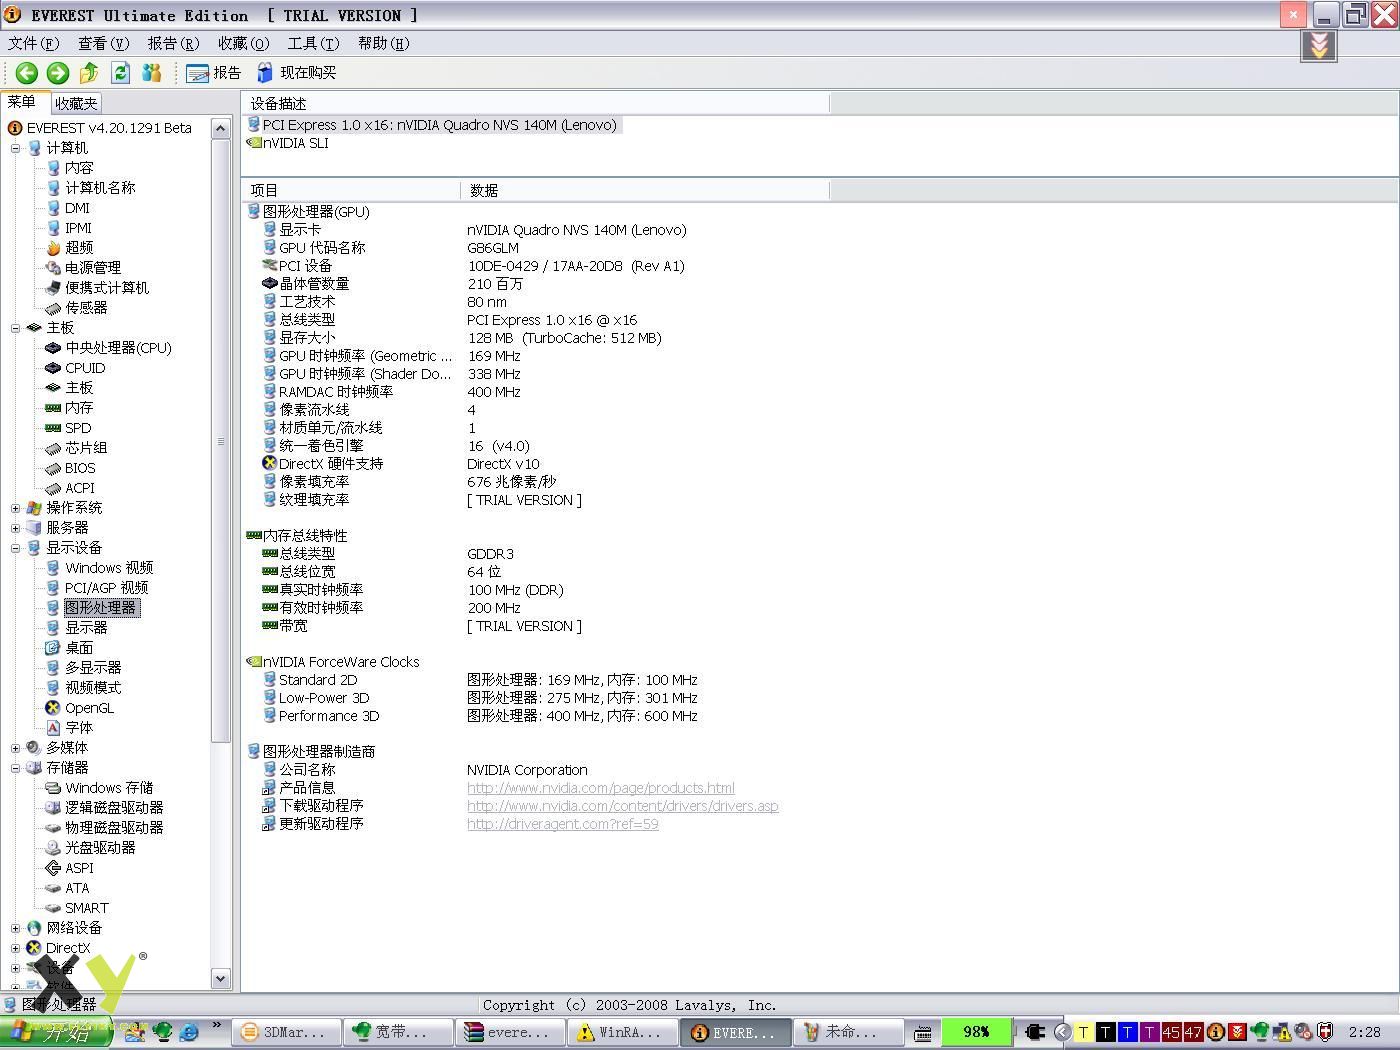Open the nvidia.com products.html link
This screenshot has width=1400, height=1050.
tap(600, 788)
